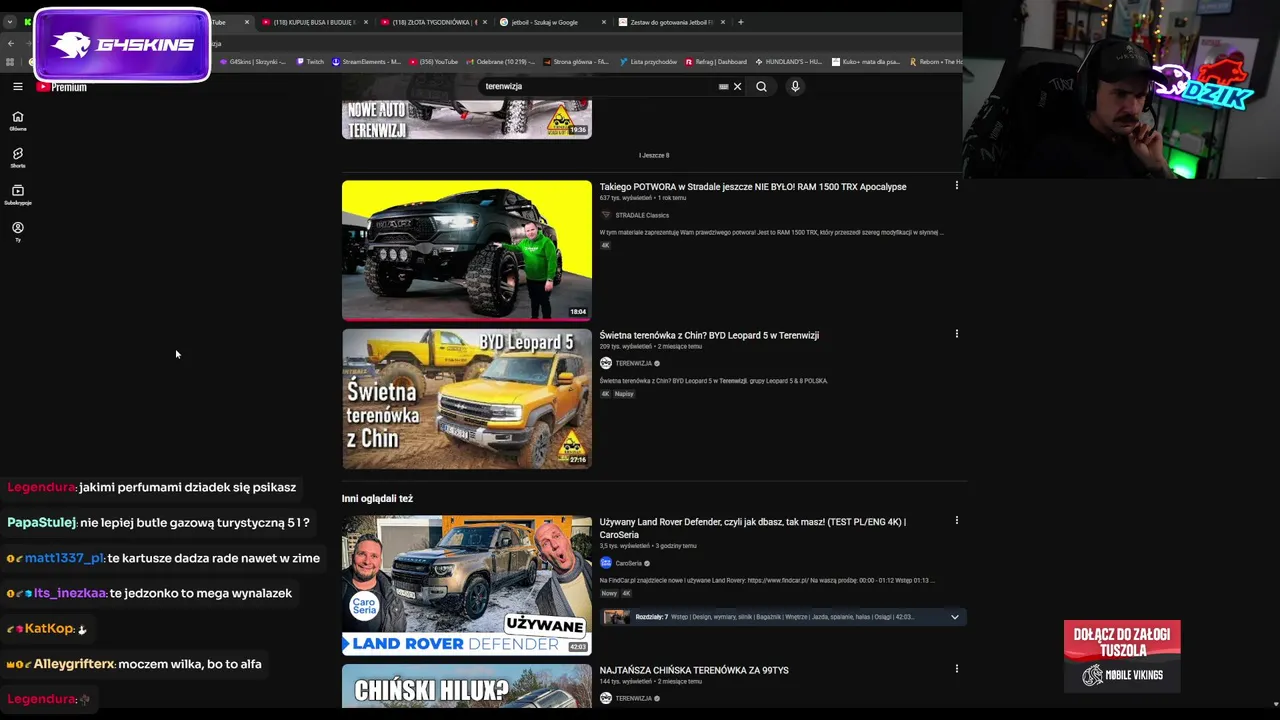Open the Ty profile page in the sidebar
The height and width of the screenshot is (720, 1280).
[18, 232]
